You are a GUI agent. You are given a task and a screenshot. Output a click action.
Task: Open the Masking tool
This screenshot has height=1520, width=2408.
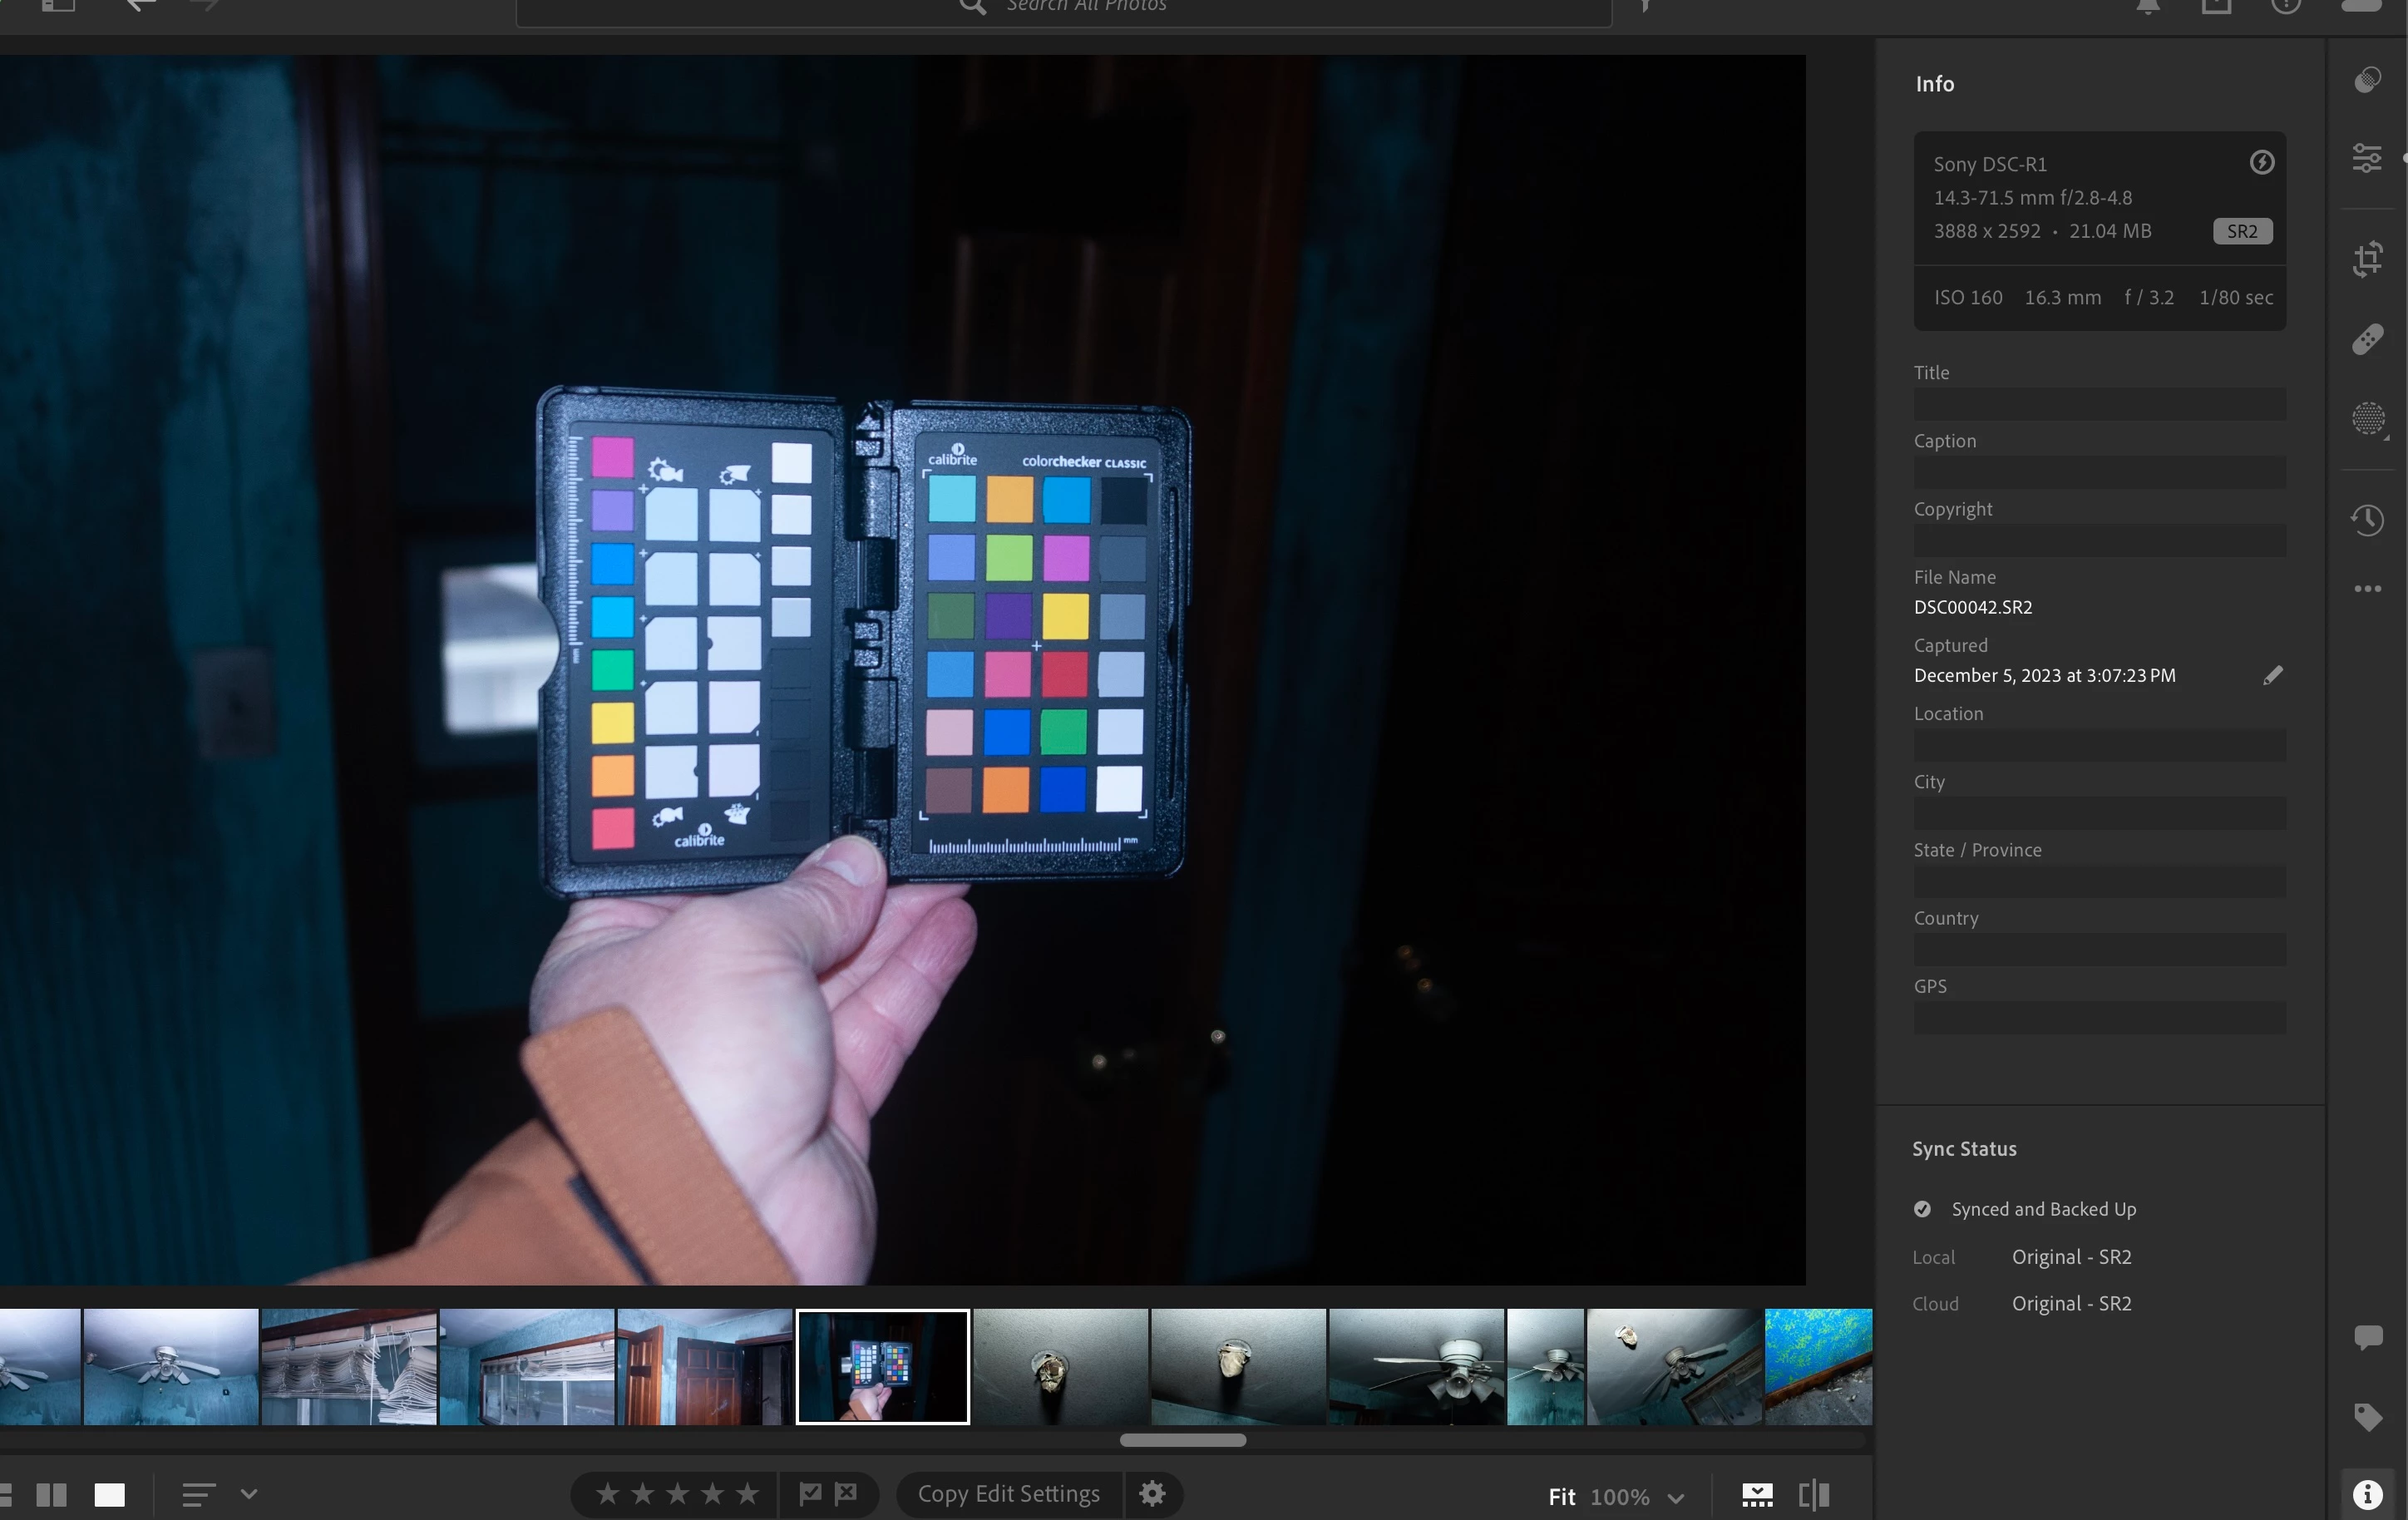coord(2367,418)
